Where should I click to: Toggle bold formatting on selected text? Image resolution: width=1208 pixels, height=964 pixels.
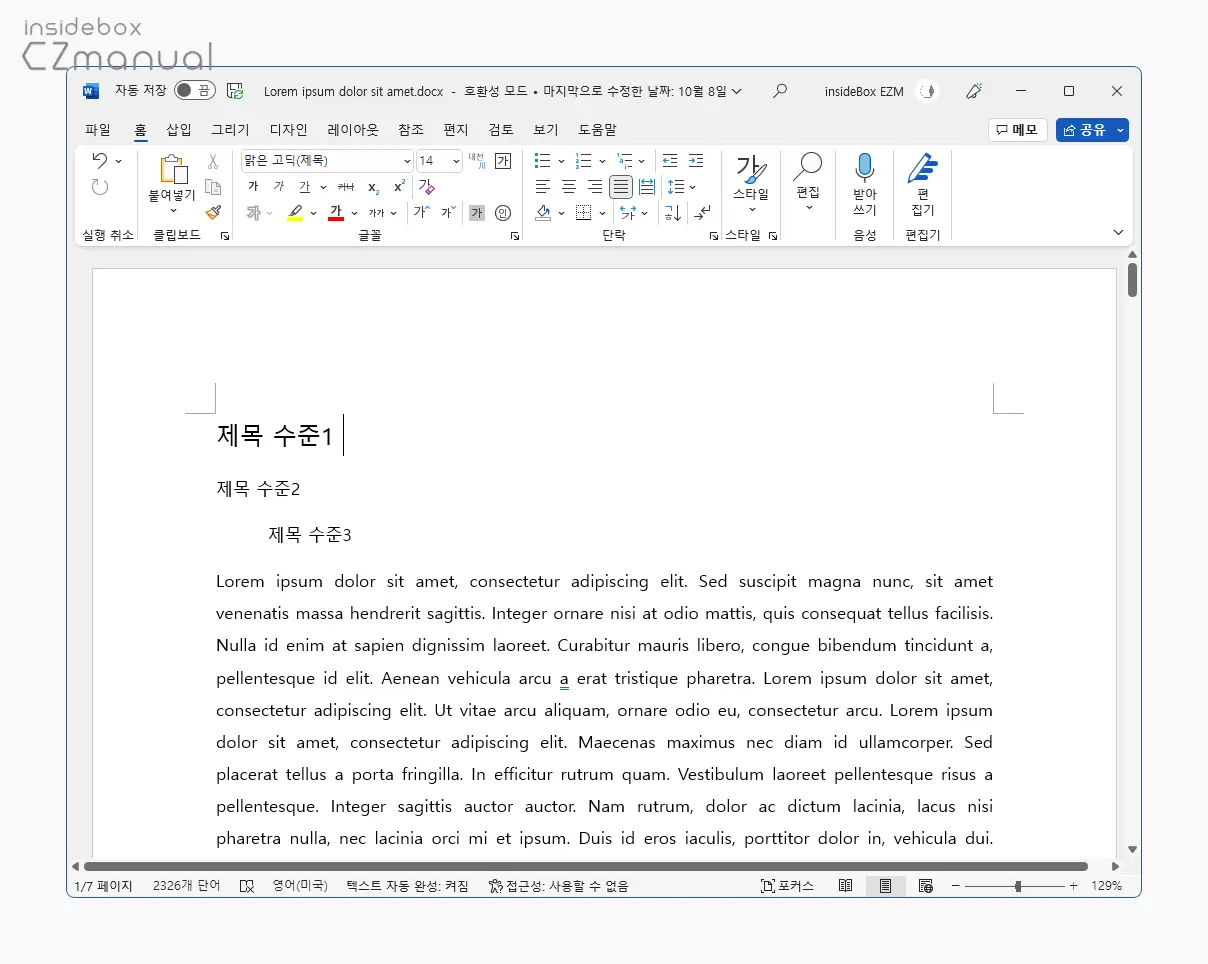pos(255,186)
